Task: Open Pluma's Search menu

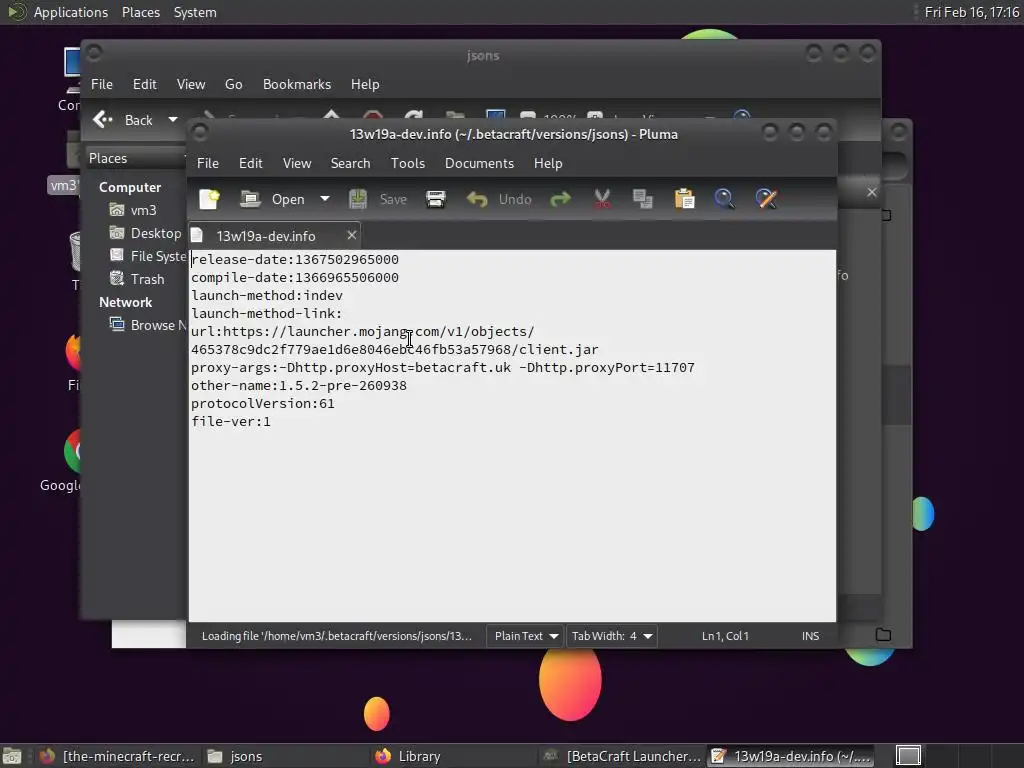Action: [x=350, y=163]
